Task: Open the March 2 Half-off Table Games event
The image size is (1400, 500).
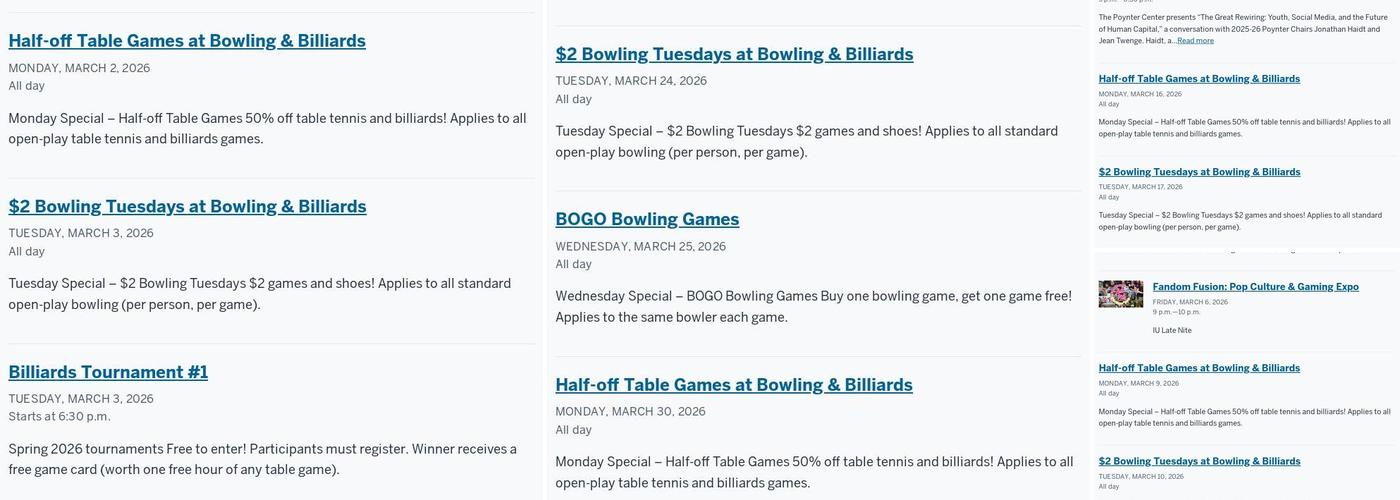Action: point(187,41)
